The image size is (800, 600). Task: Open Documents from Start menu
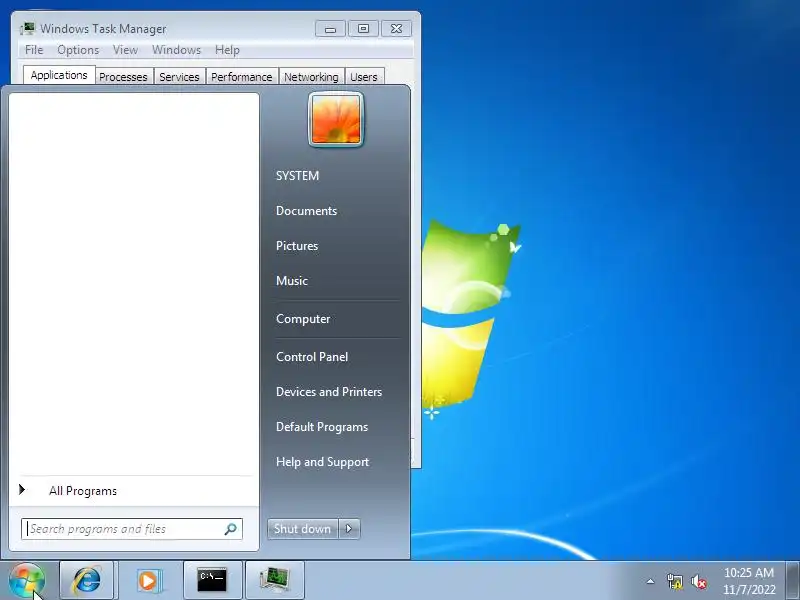[x=306, y=211]
